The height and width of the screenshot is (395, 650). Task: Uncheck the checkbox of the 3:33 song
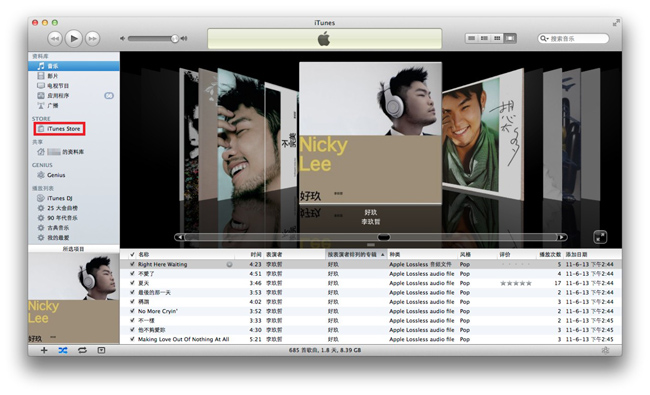point(132,320)
